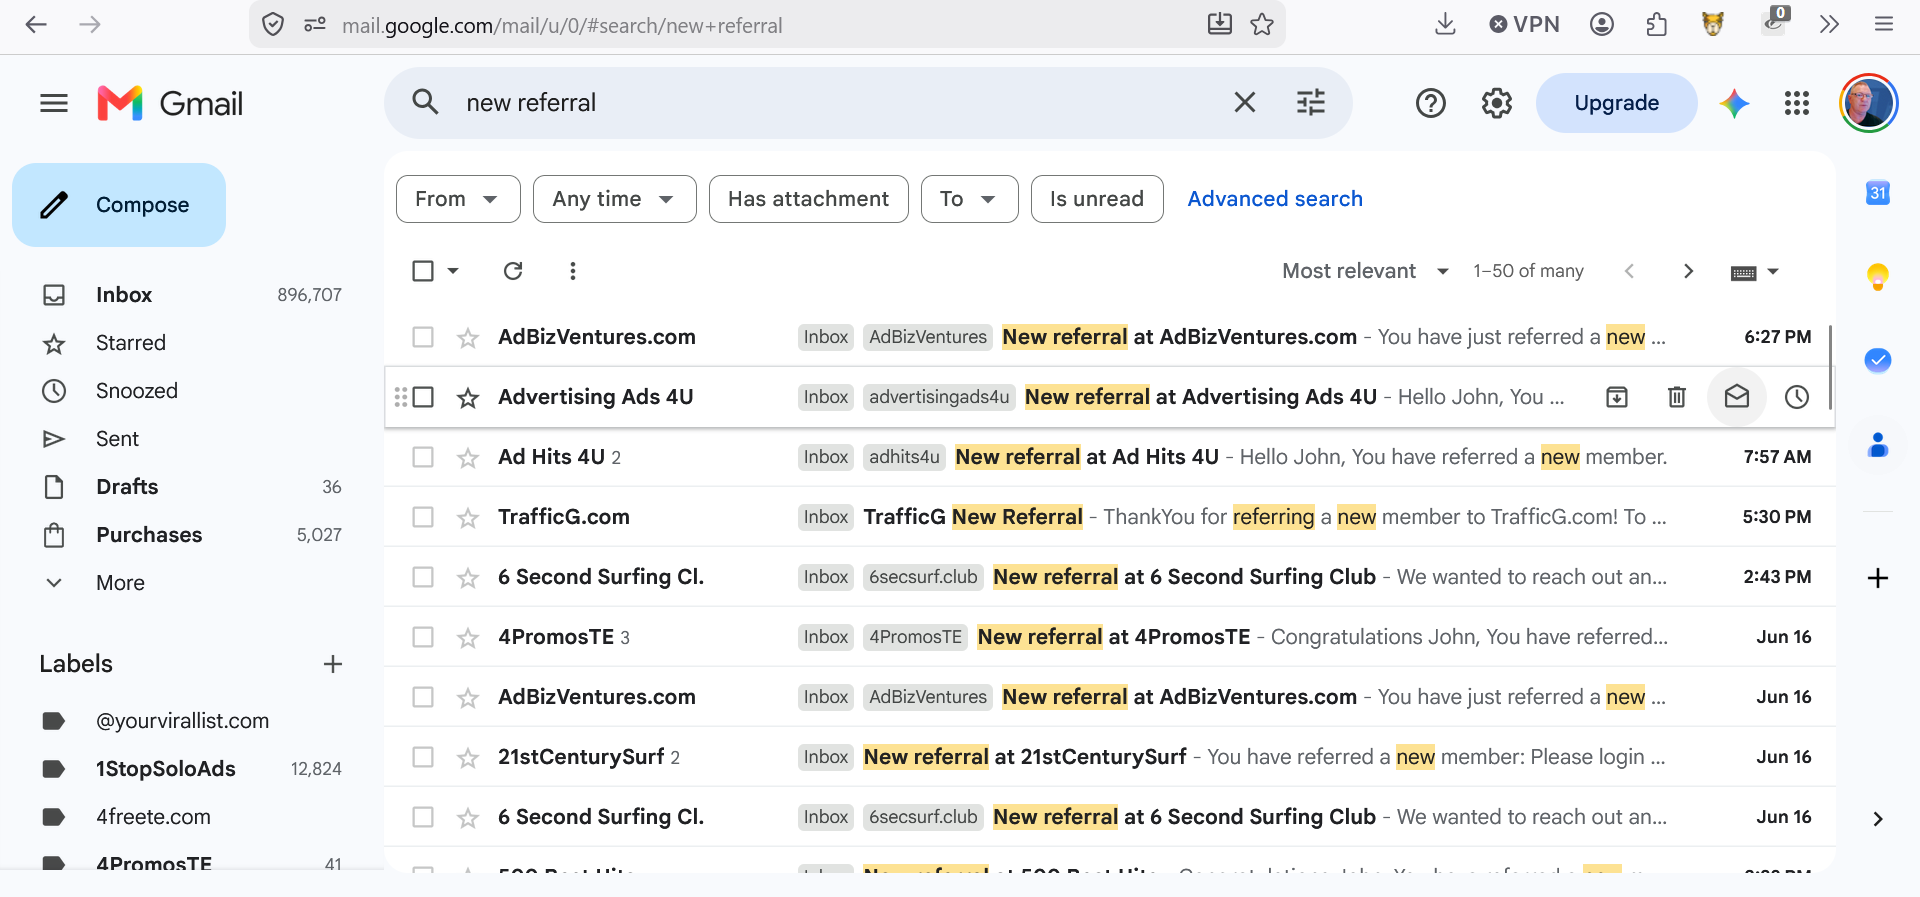Screen dimensions: 1920x897
Task: Archive the Advertising Ads 4U email
Action: (1617, 397)
